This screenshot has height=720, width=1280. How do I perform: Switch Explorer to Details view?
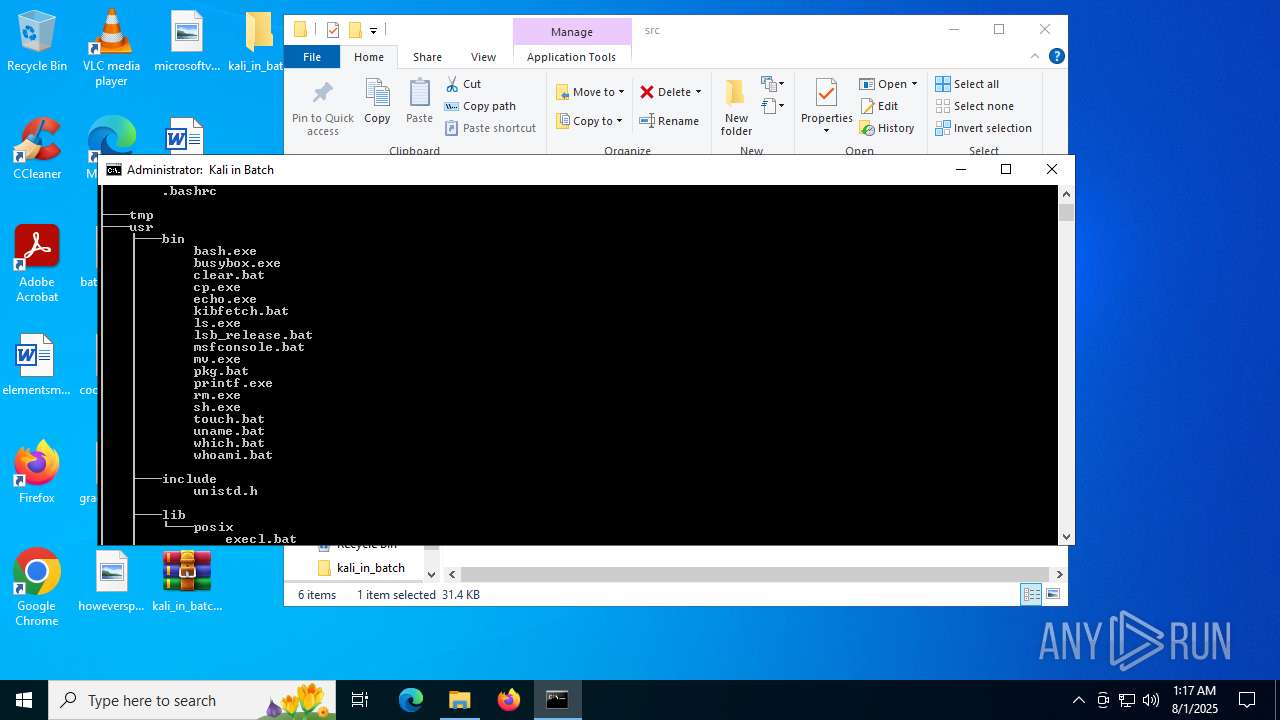1031,594
